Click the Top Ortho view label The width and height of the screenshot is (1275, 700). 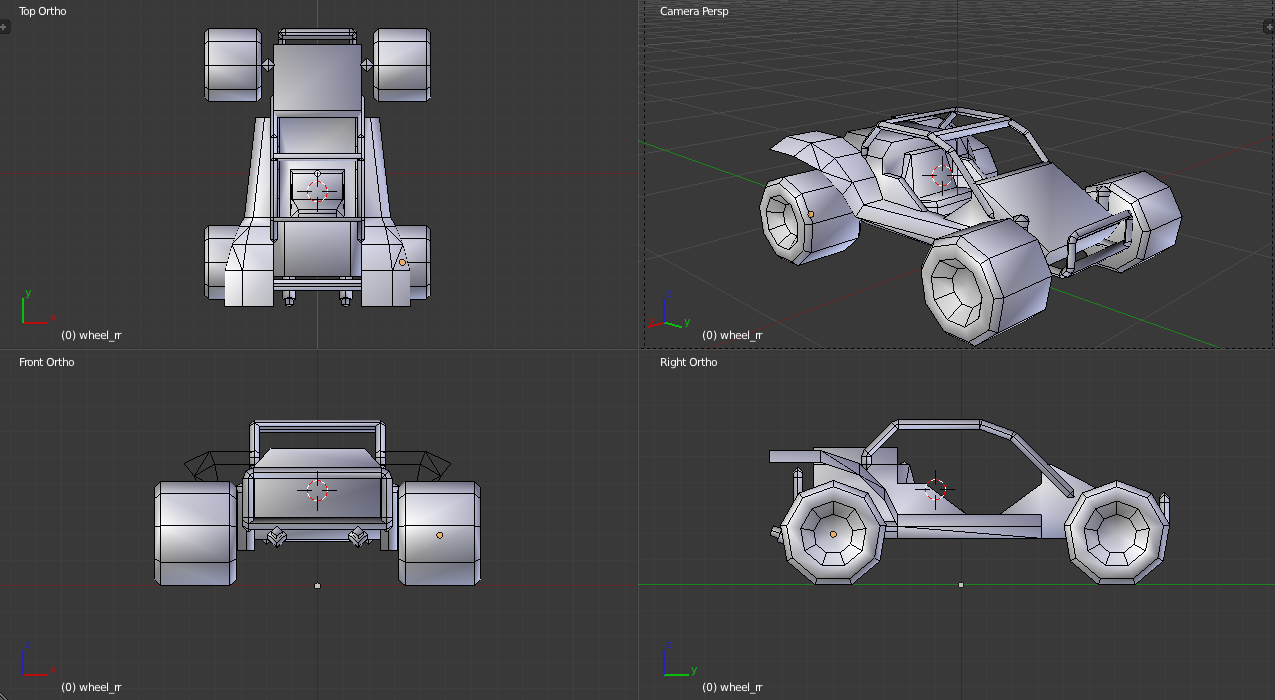(43, 11)
